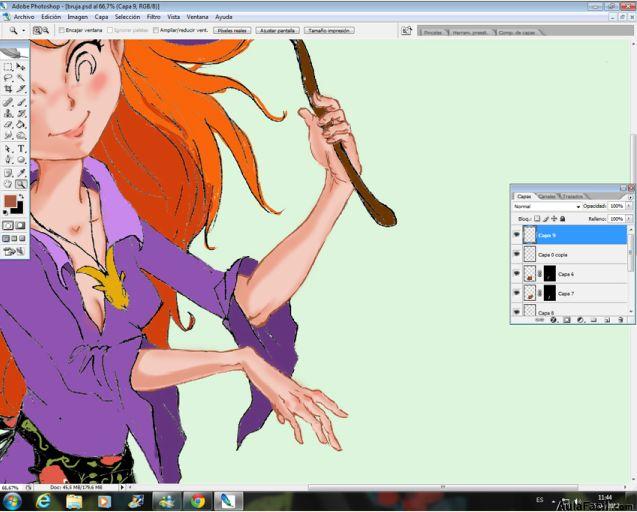
Task: Switch to the Canales tab
Action: point(547,196)
